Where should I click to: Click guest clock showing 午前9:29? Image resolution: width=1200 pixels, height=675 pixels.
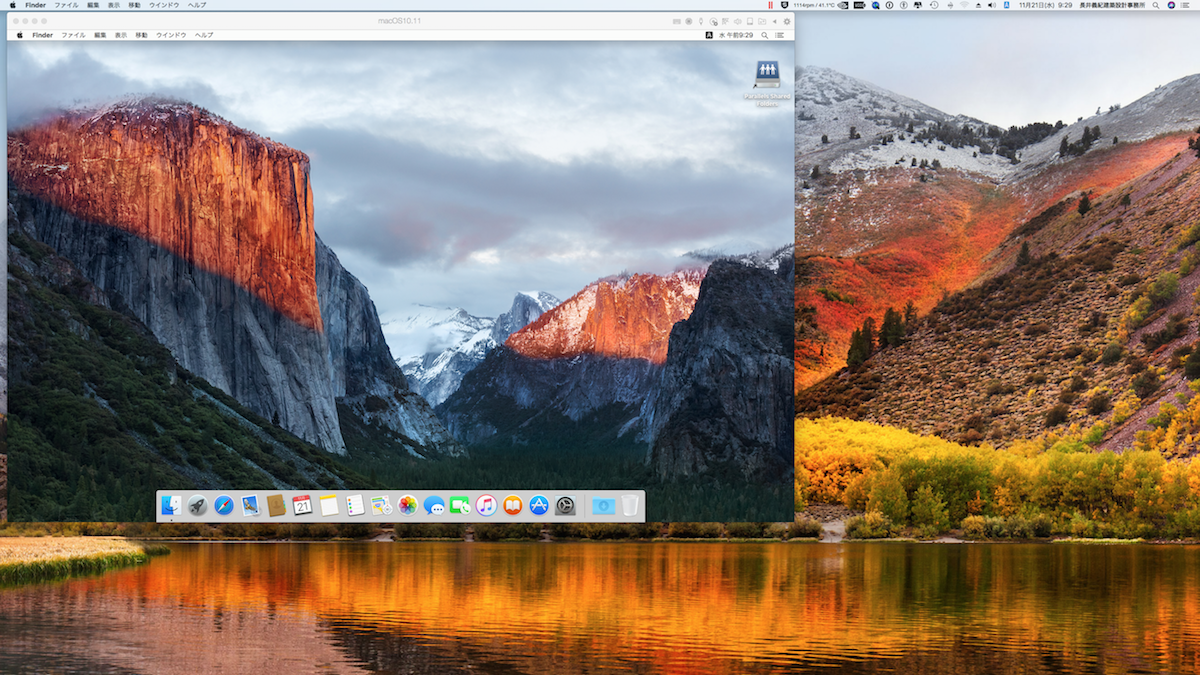point(736,35)
